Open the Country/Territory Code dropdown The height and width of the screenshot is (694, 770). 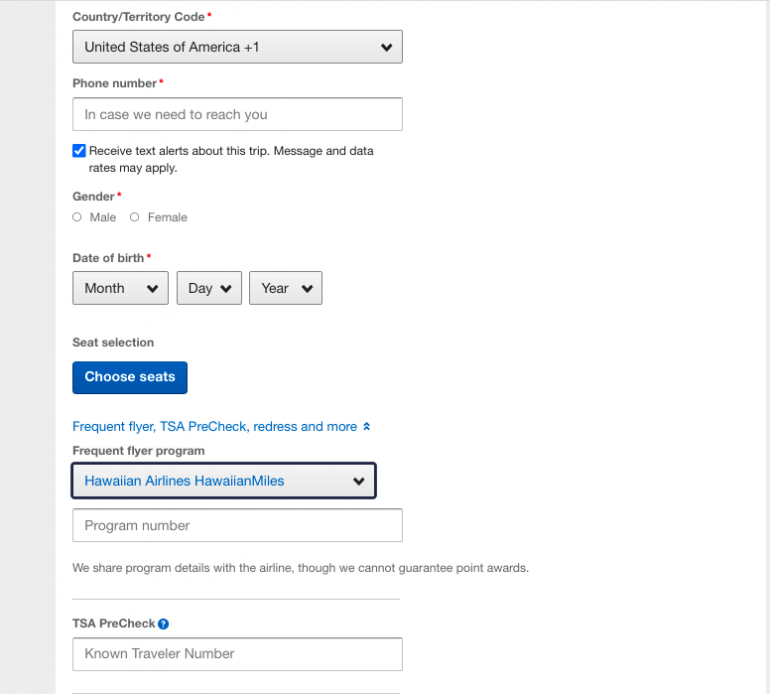click(237, 47)
